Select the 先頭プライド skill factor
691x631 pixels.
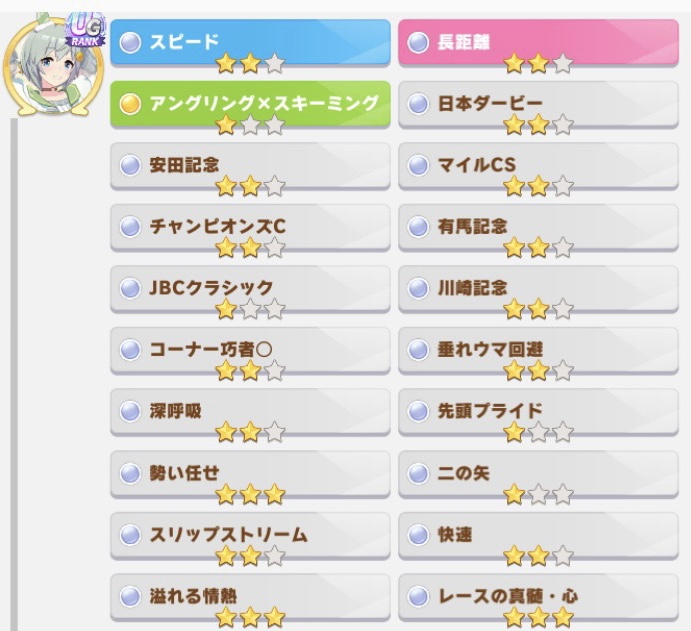click(x=538, y=412)
